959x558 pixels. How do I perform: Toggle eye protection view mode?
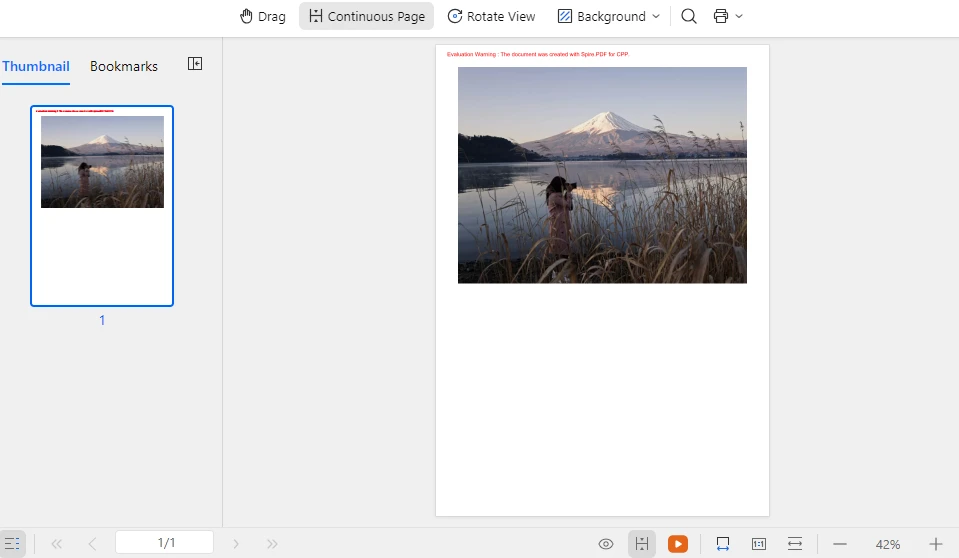point(606,544)
